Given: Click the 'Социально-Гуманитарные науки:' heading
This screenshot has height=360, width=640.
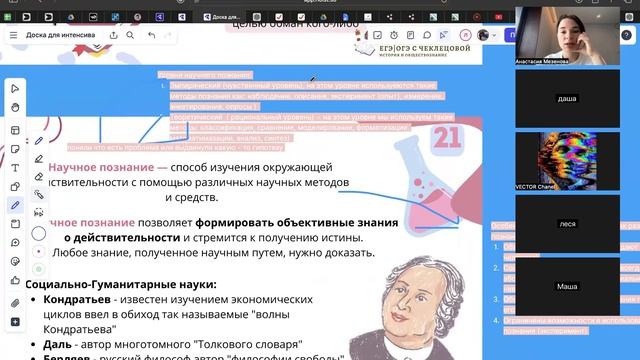Looking at the screenshot, I should [121, 284].
